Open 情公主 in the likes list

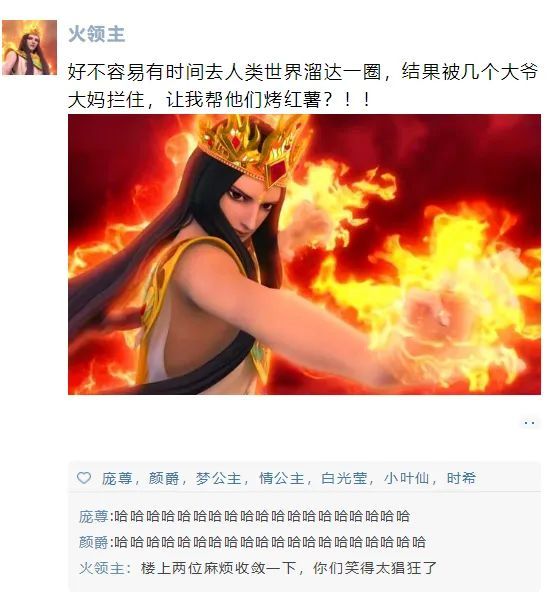coord(281,478)
